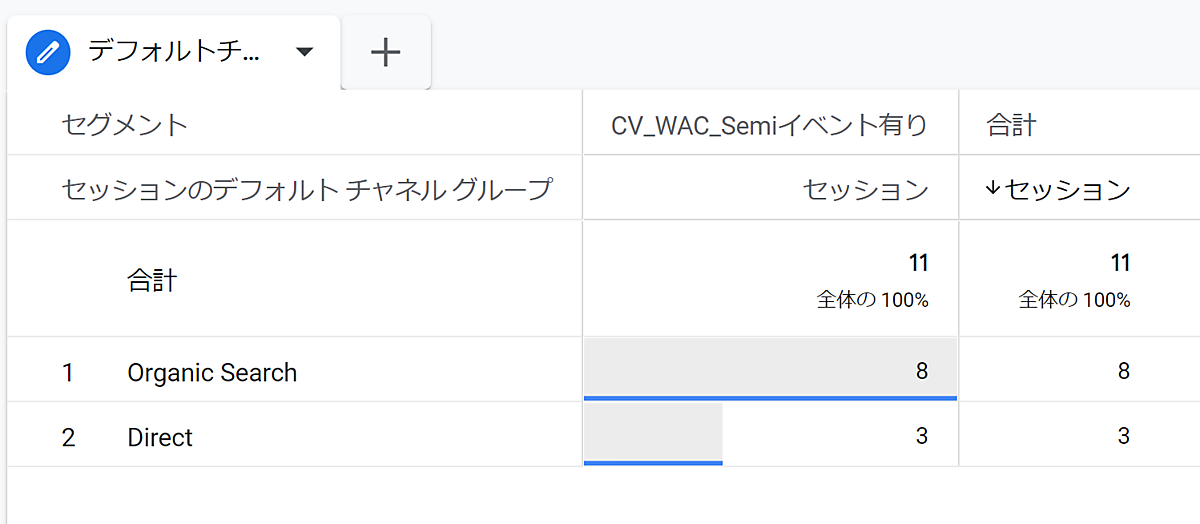The image size is (1200, 524).
Task: Click セッションのデフォルト チャネル グループ dimension header
Action: (307, 190)
